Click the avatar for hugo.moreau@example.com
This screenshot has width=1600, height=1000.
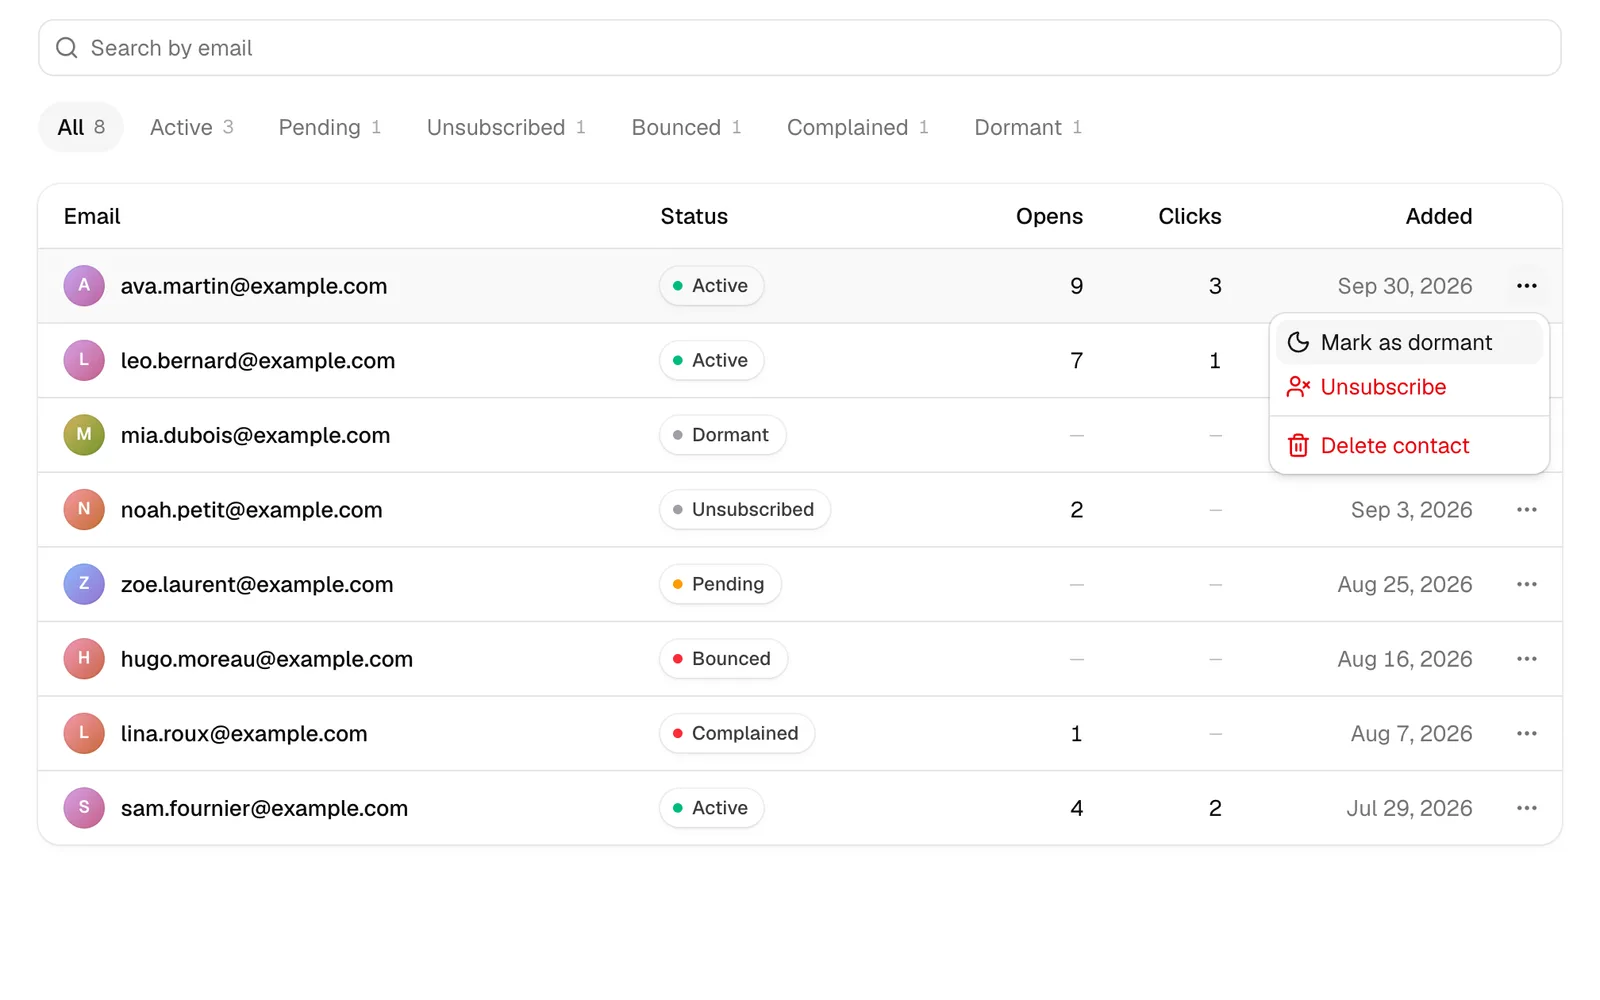point(84,659)
